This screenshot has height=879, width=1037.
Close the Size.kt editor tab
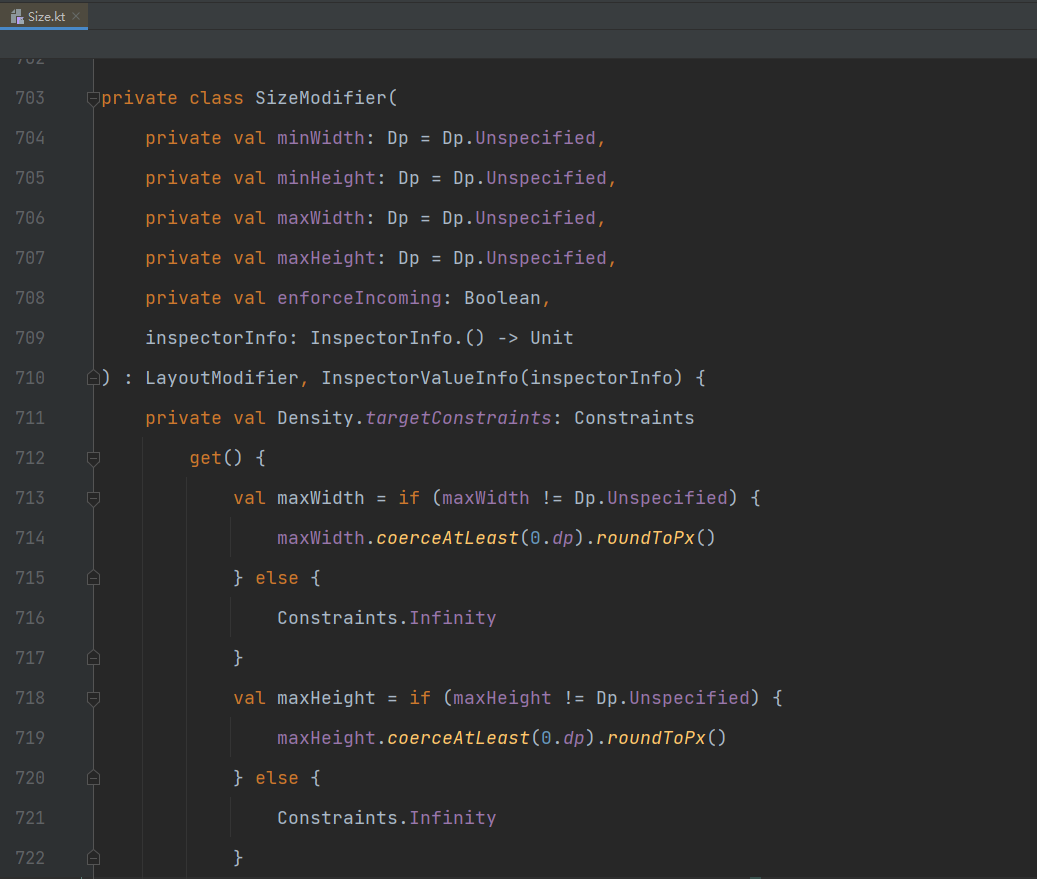(x=78, y=16)
